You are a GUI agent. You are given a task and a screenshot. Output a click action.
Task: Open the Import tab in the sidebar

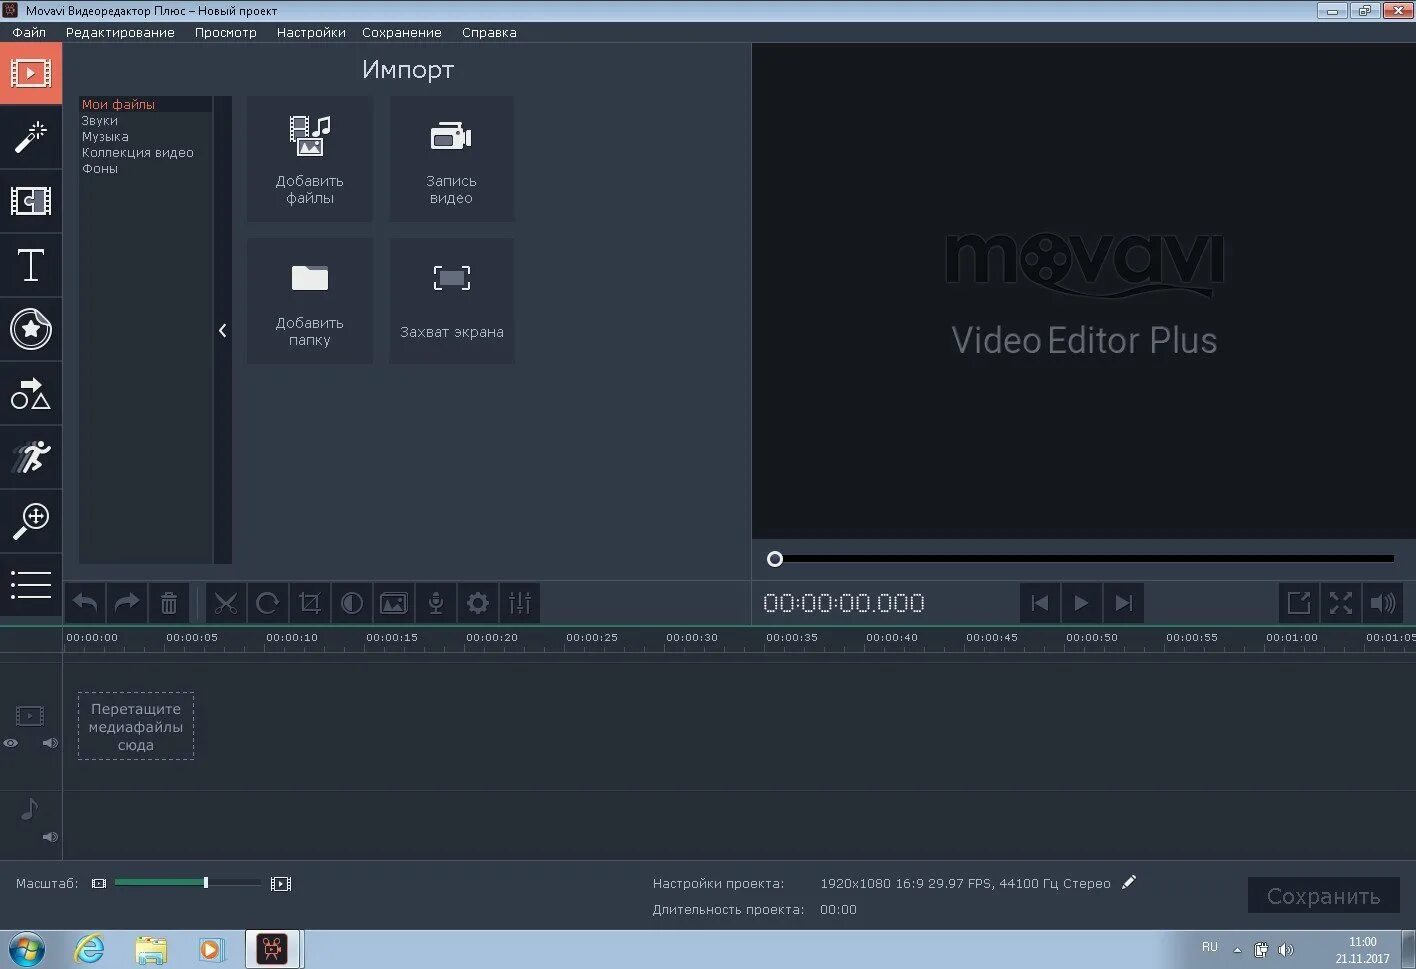click(31, 73)
